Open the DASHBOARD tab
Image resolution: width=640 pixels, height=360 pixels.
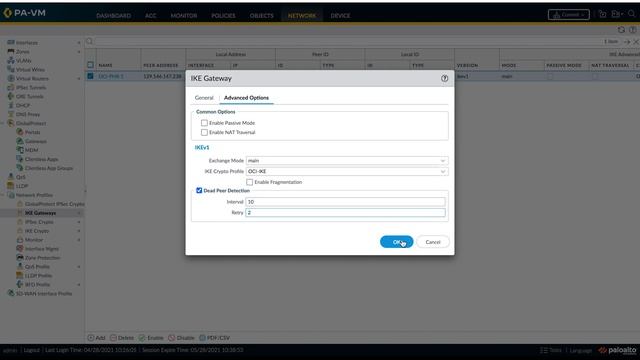[113, 16]
